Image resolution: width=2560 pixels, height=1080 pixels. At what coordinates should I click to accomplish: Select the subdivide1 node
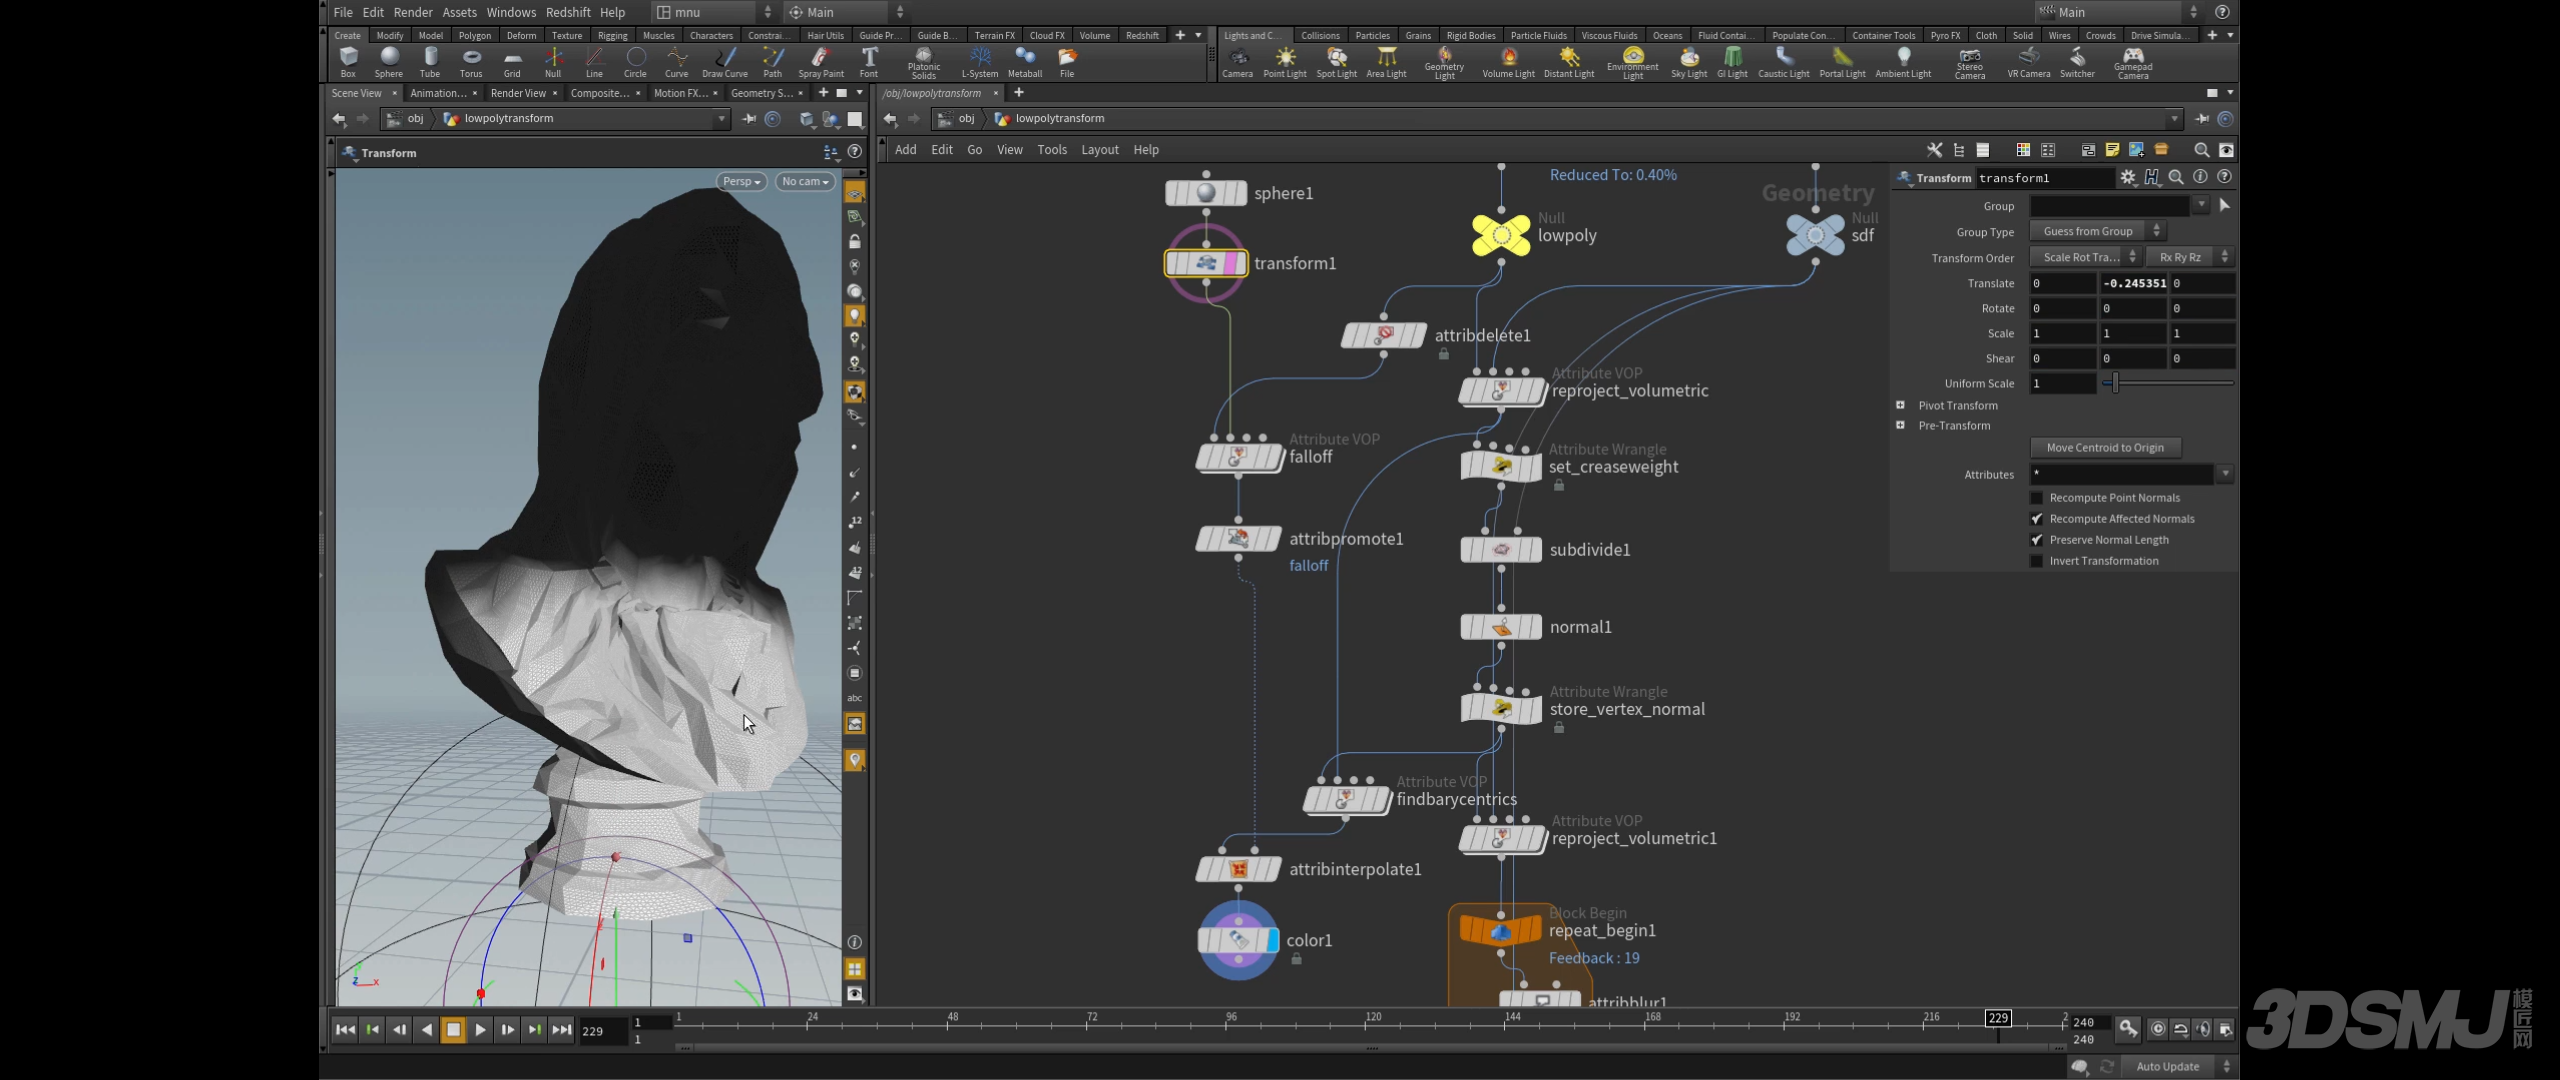(1501, 550)
